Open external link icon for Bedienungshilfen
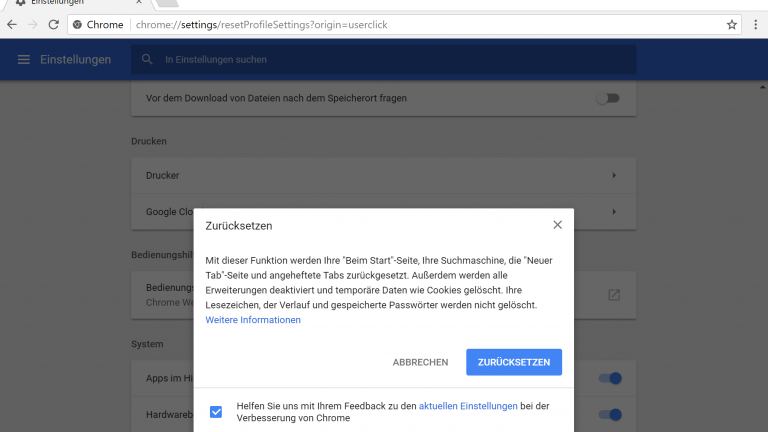768x432 pixels. pyautogui.click(x=614, y=295)
